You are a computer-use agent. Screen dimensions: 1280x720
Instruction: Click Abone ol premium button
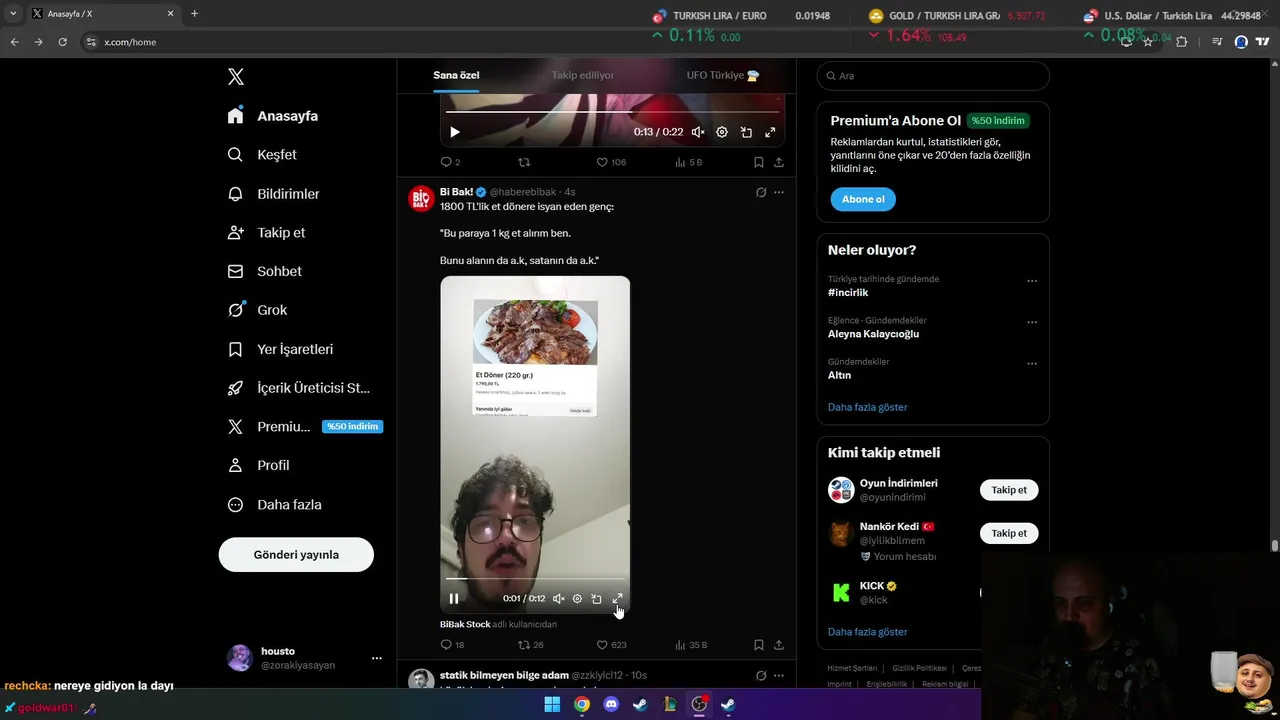coord(863,199)
